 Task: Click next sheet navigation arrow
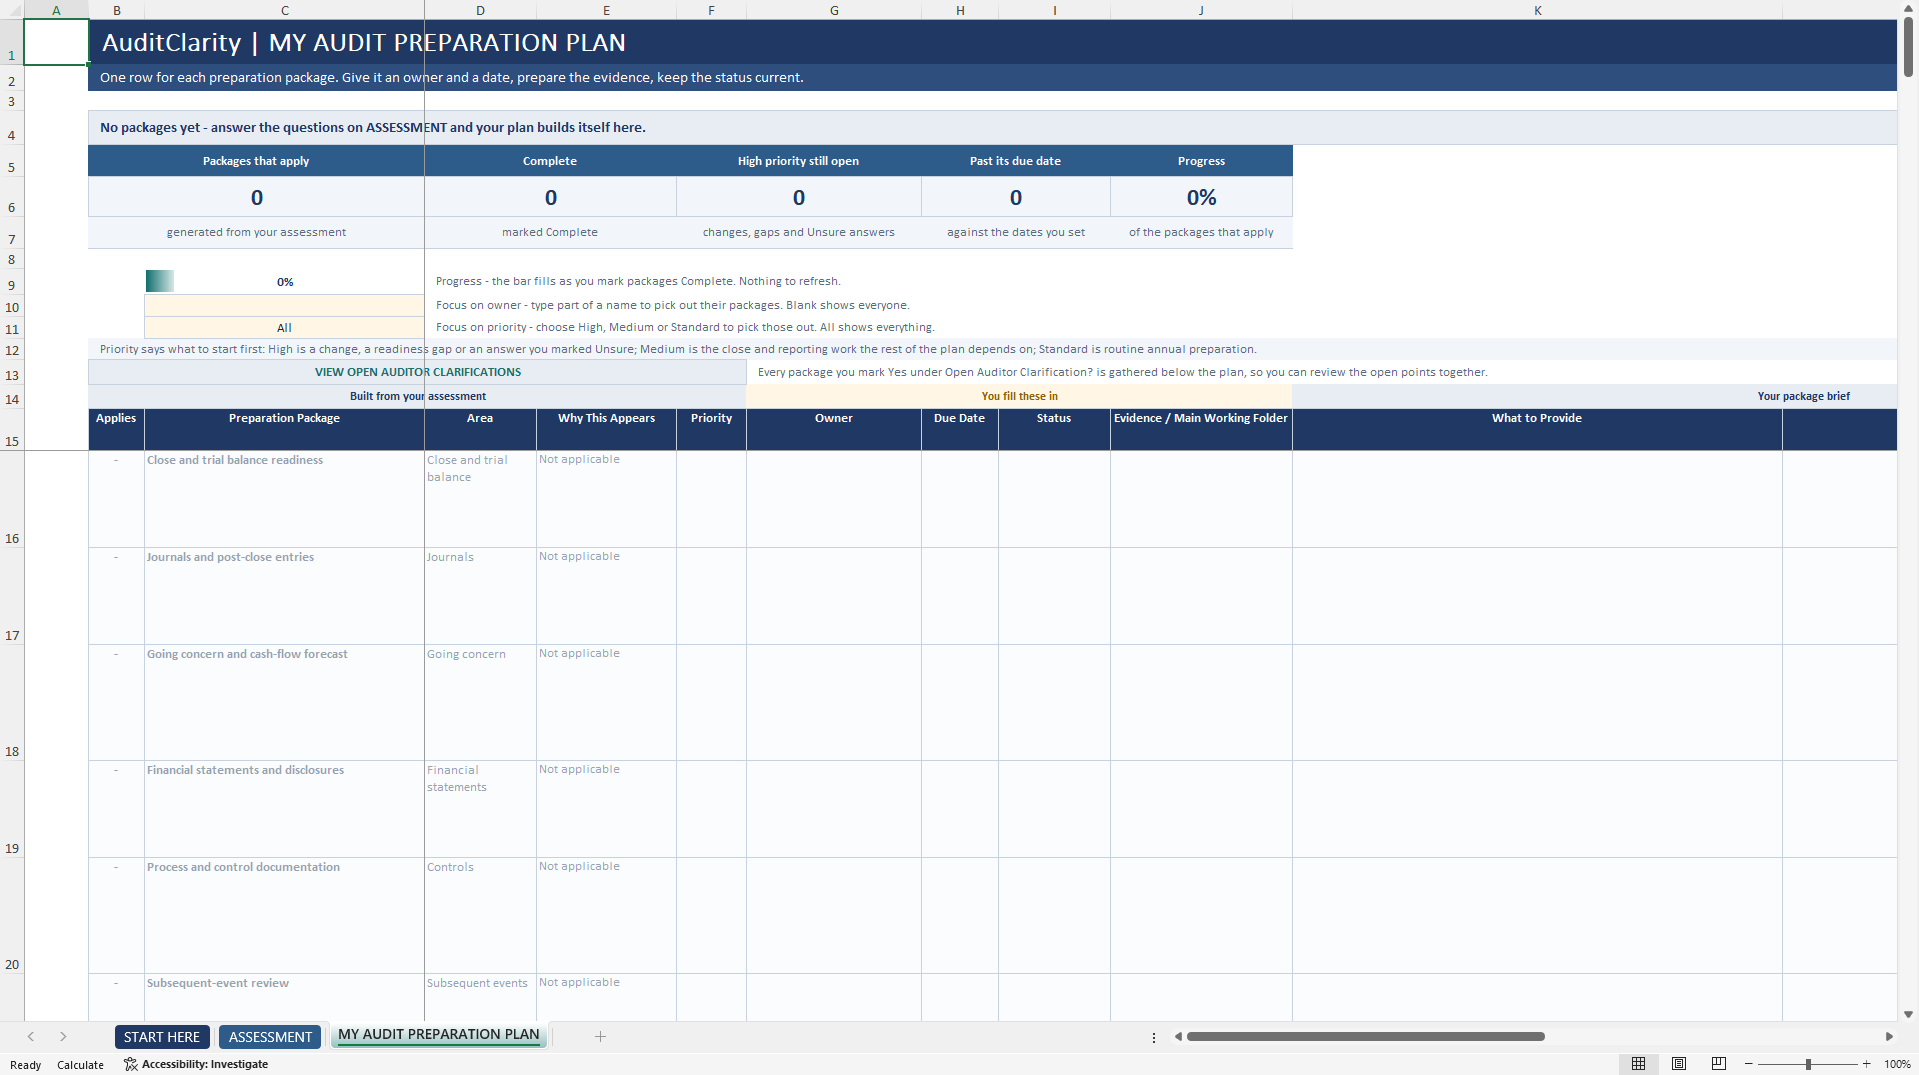(x=63, y=1037)
